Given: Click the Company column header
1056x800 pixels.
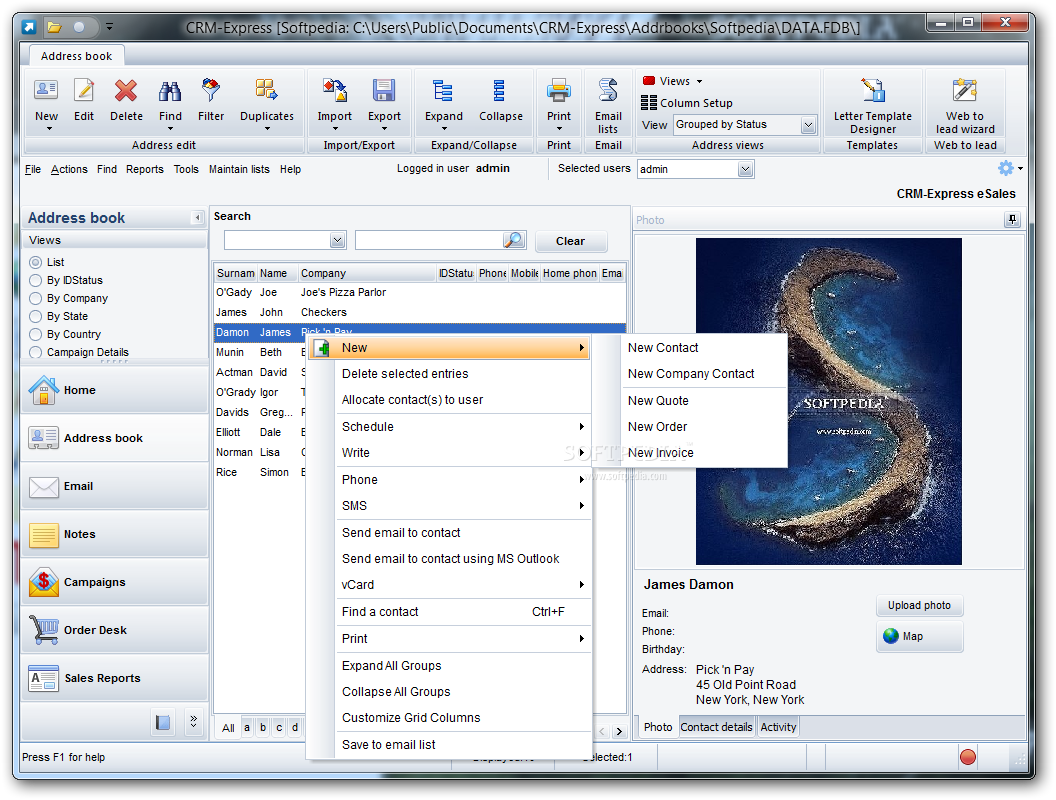Looking at the screenshot, I should (367, 273).
